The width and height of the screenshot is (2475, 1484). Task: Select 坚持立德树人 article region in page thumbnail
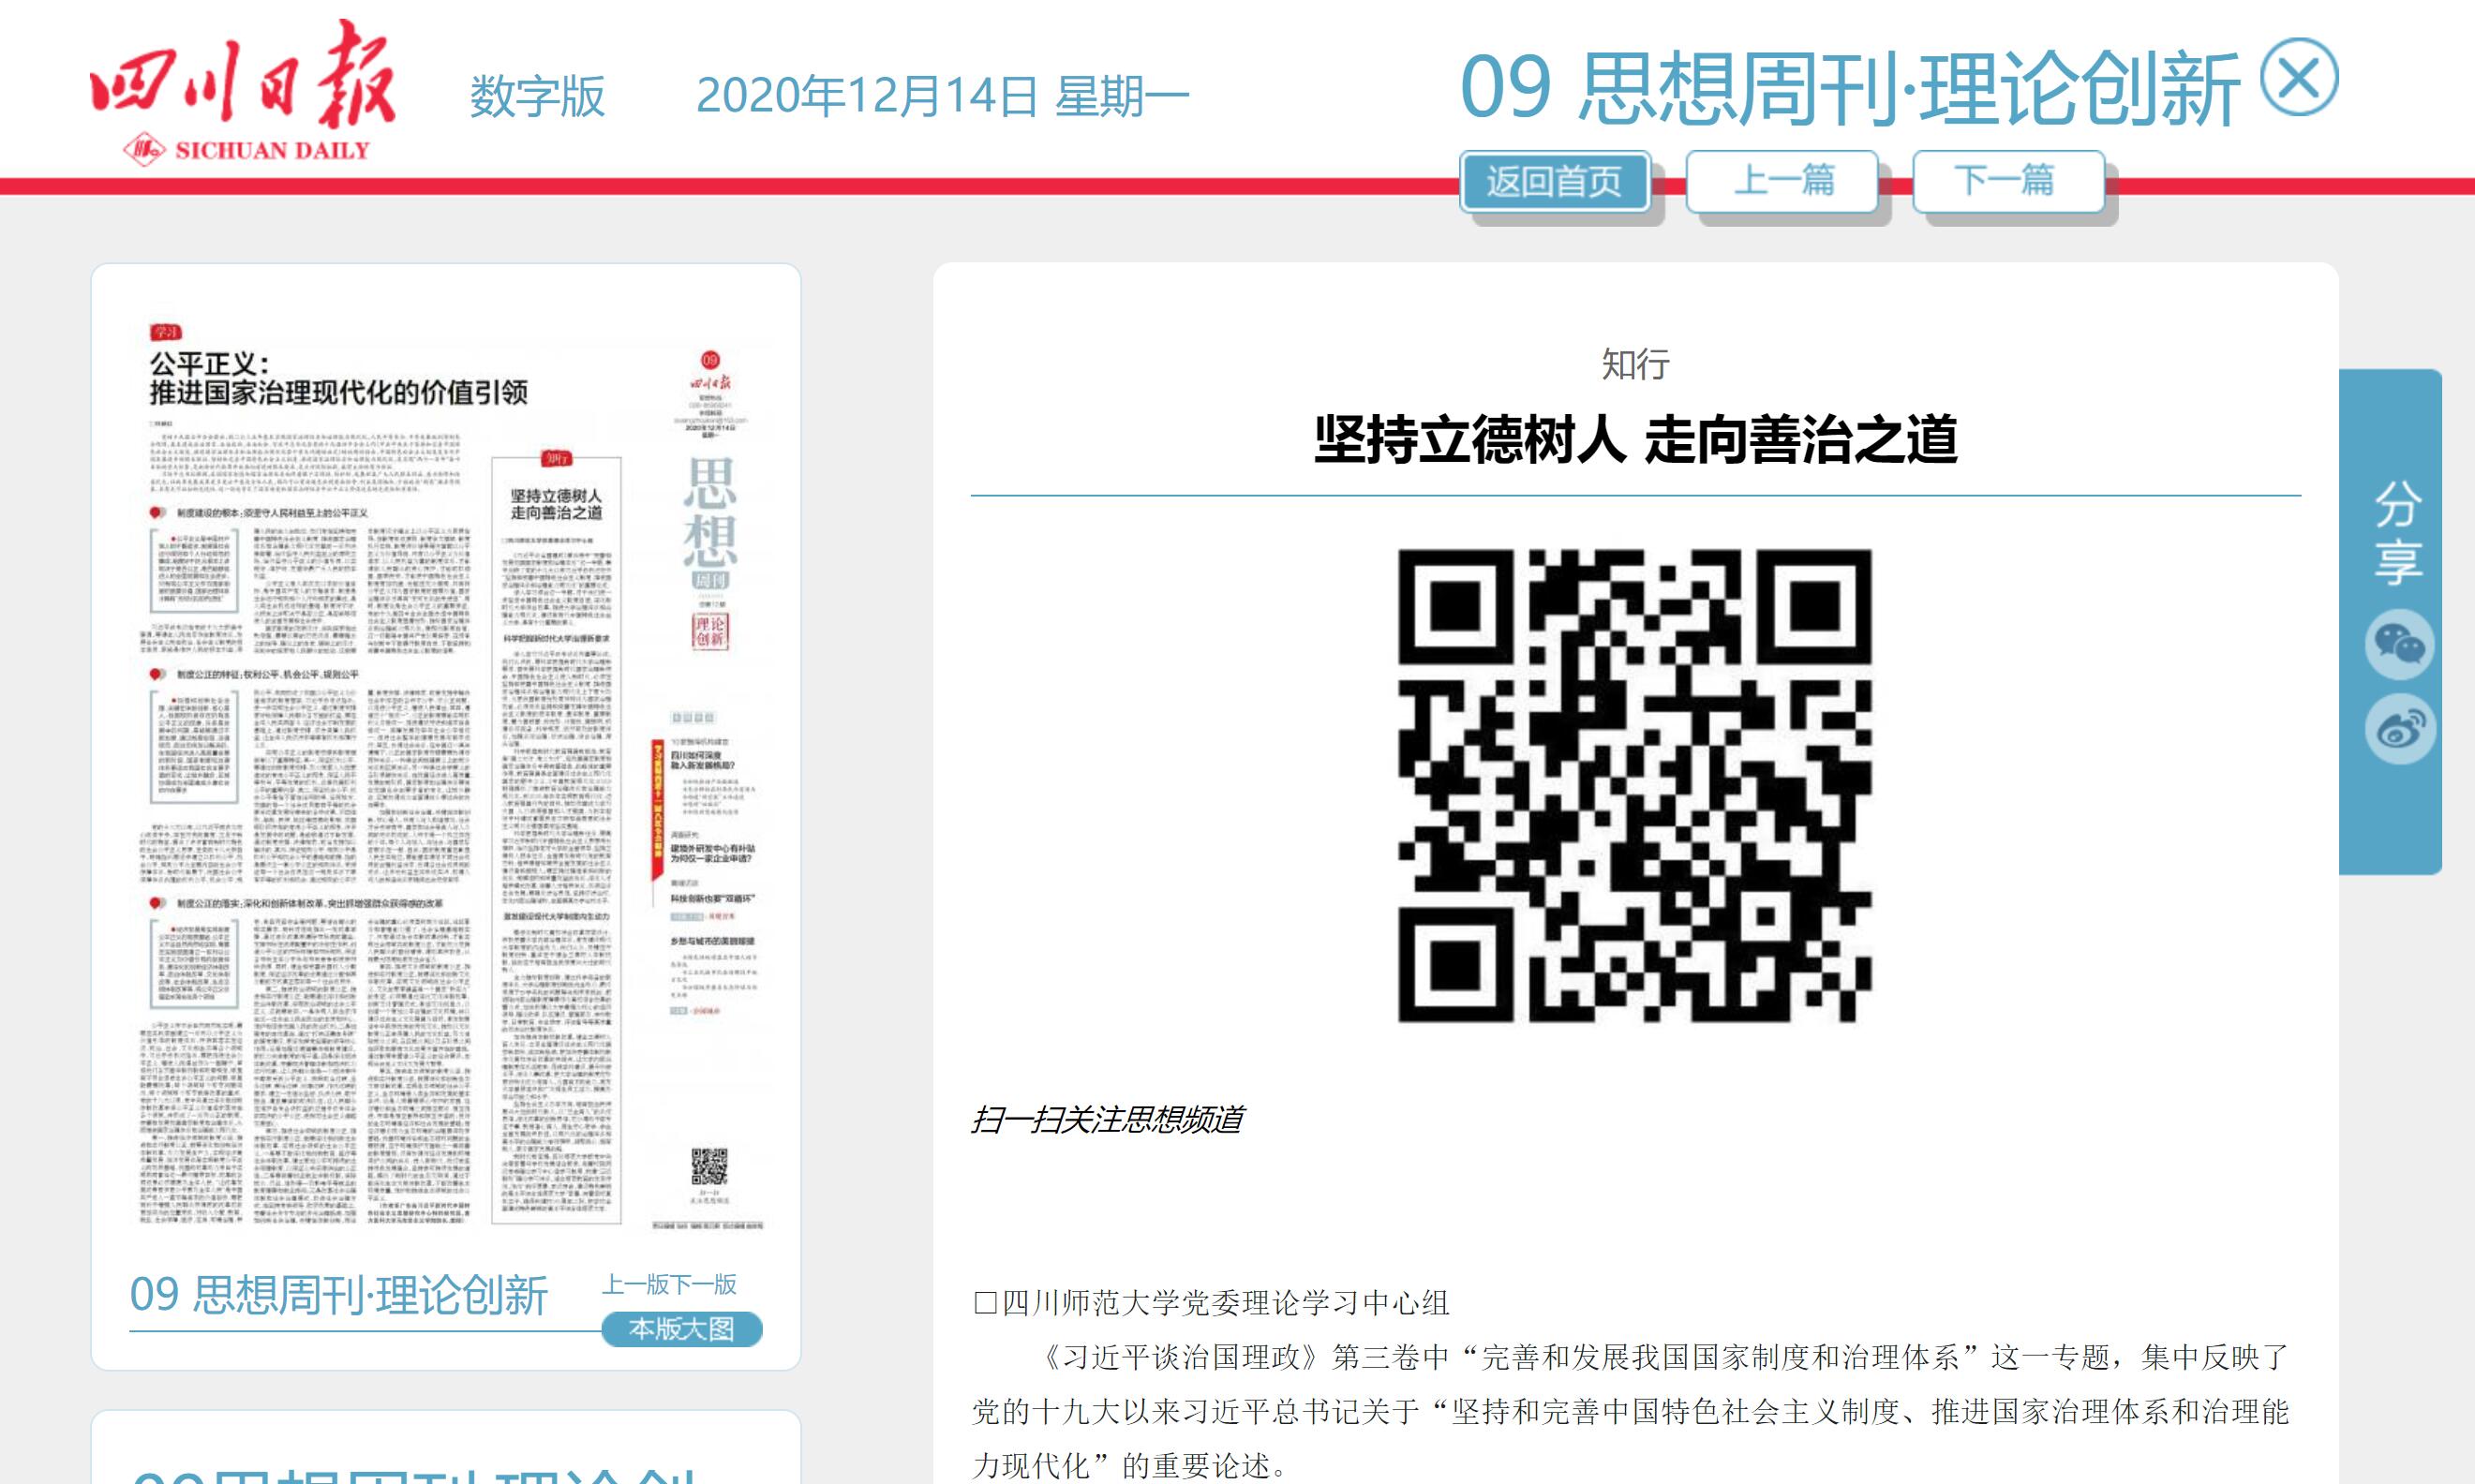[556, 840]
